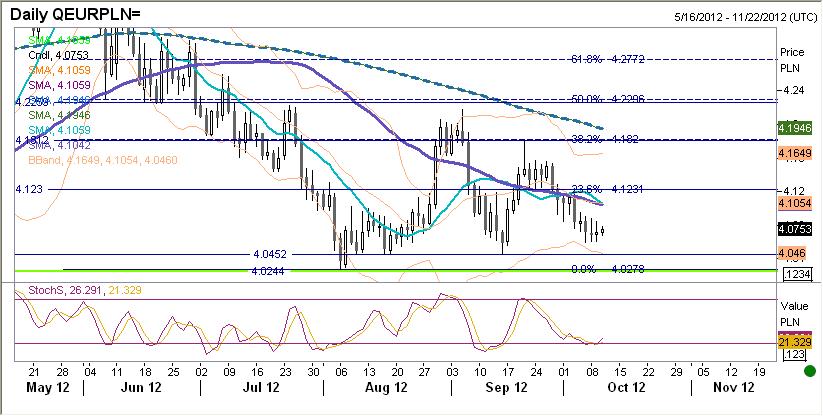The width and height of the screenshot is (823, 416).
Task: Click the Nov 12 month label
Action: click(x=734, y=388)
